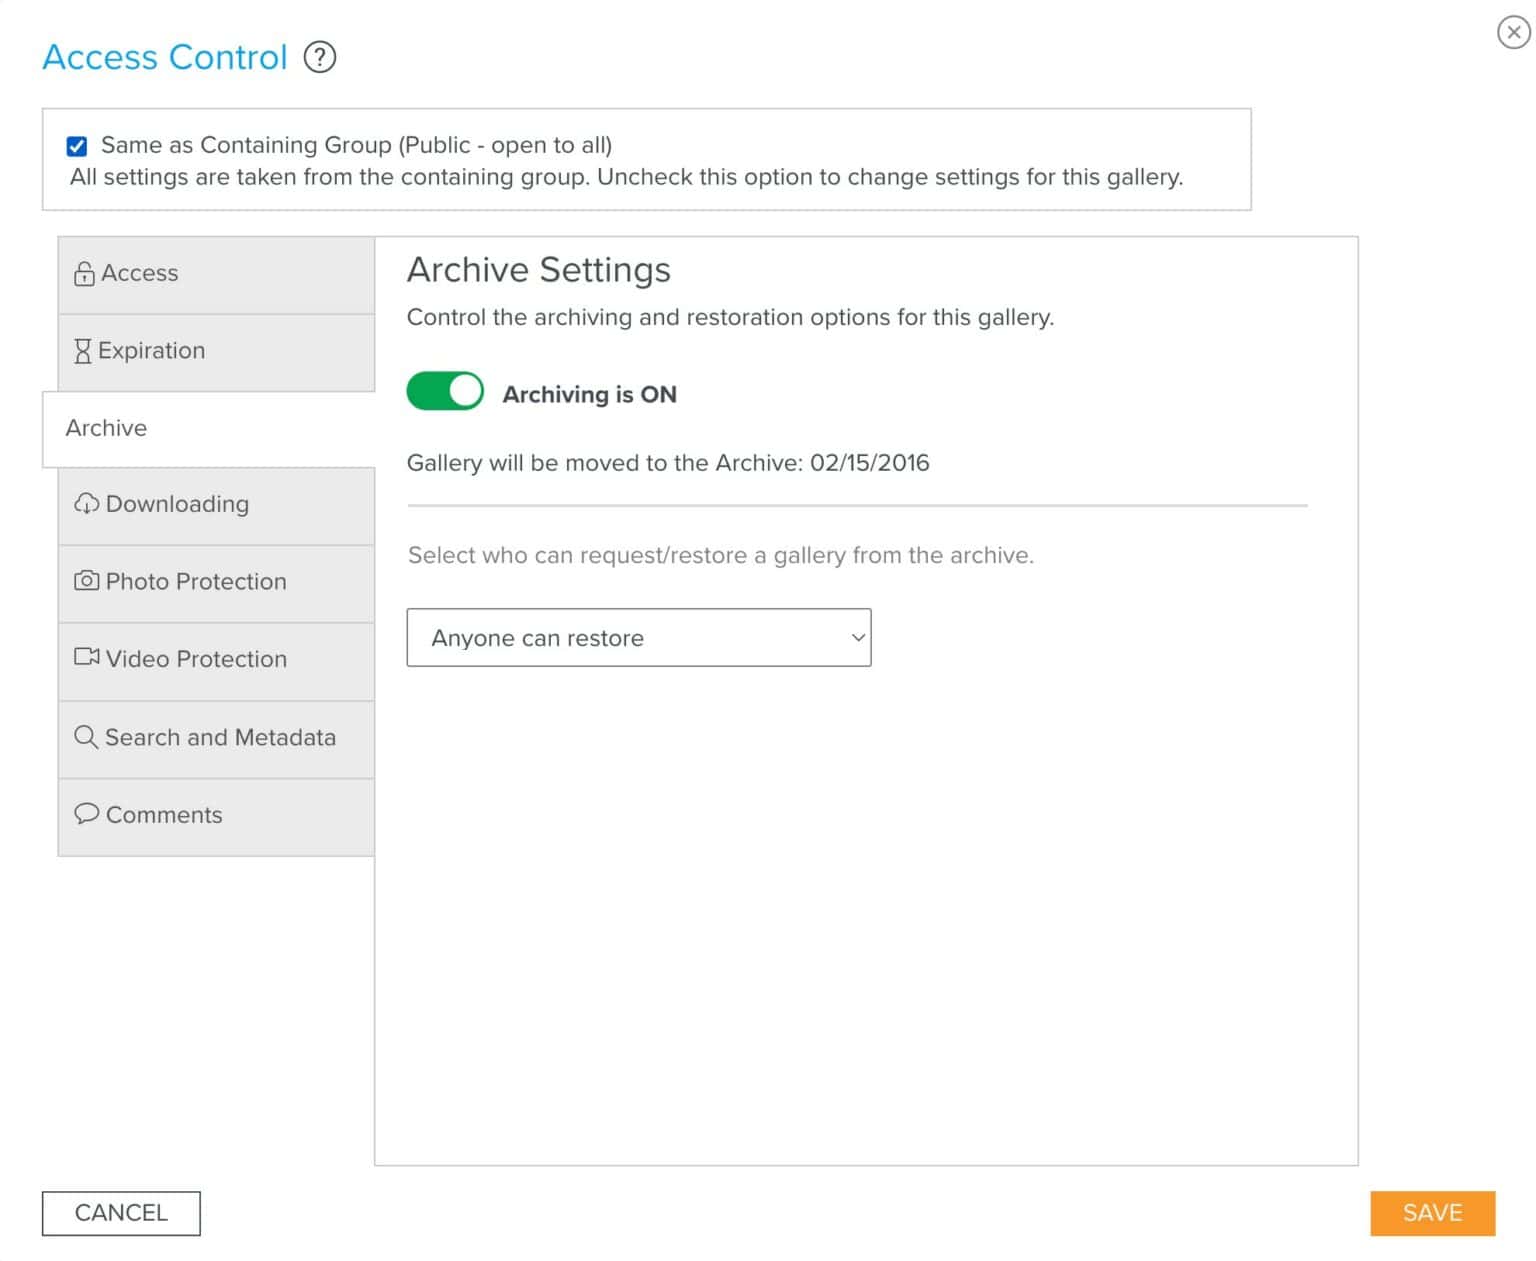
Task: Click the camera icon next to Photo Protection
Action: coord(87,581)
